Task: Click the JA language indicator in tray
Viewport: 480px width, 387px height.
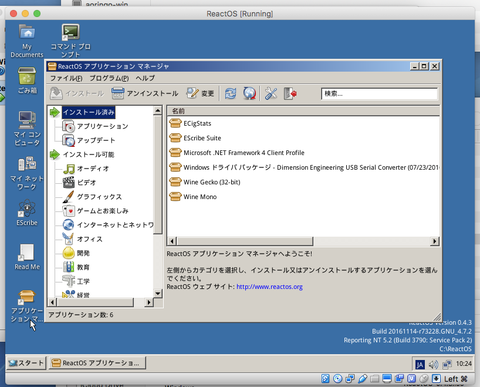Action: [420, 364]
